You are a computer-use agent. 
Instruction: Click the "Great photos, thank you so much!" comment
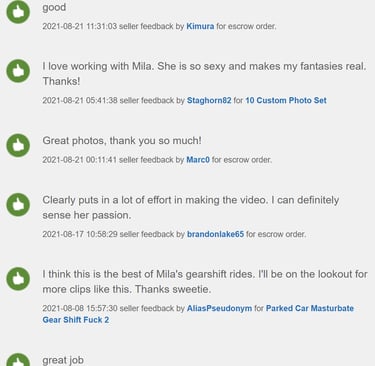(x=122, y=141)
